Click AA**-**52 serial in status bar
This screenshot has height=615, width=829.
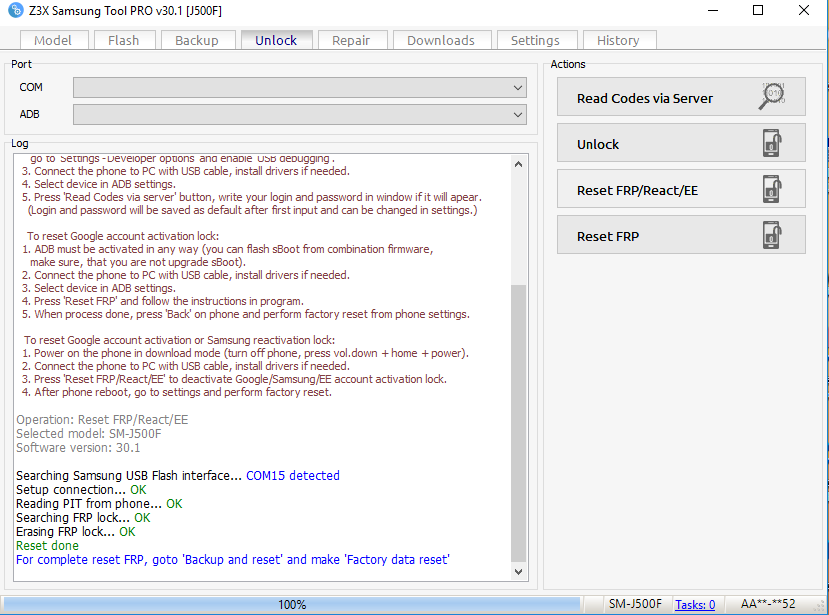point(768,604)
